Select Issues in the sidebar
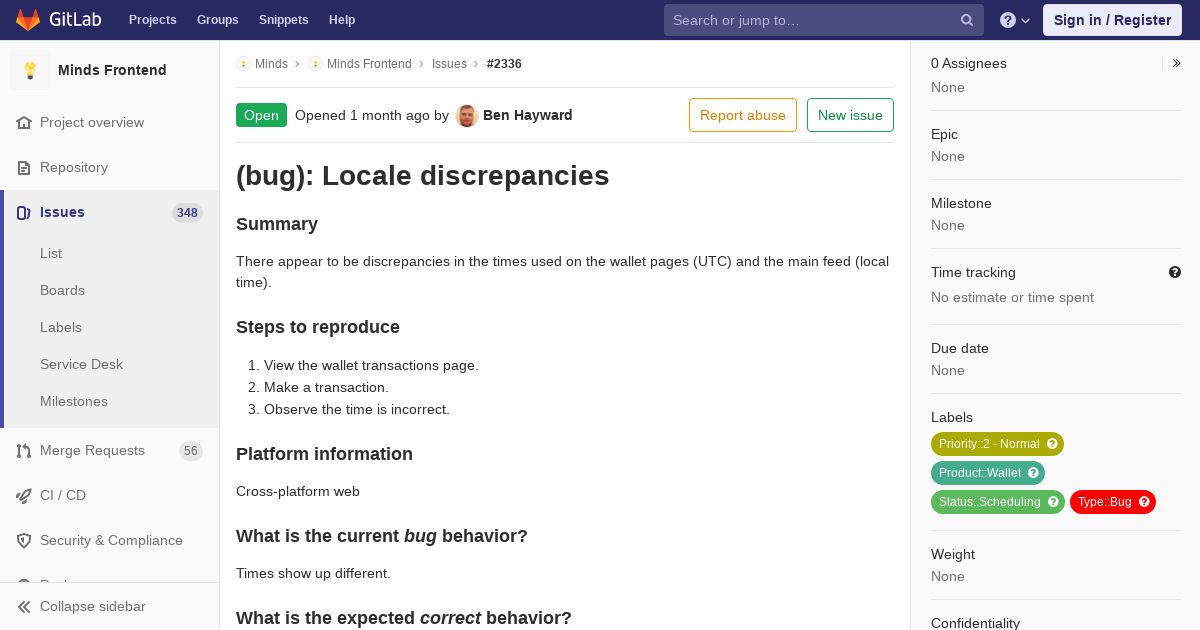The width and height of the screenshot is (1200, 630). [110, 212]
